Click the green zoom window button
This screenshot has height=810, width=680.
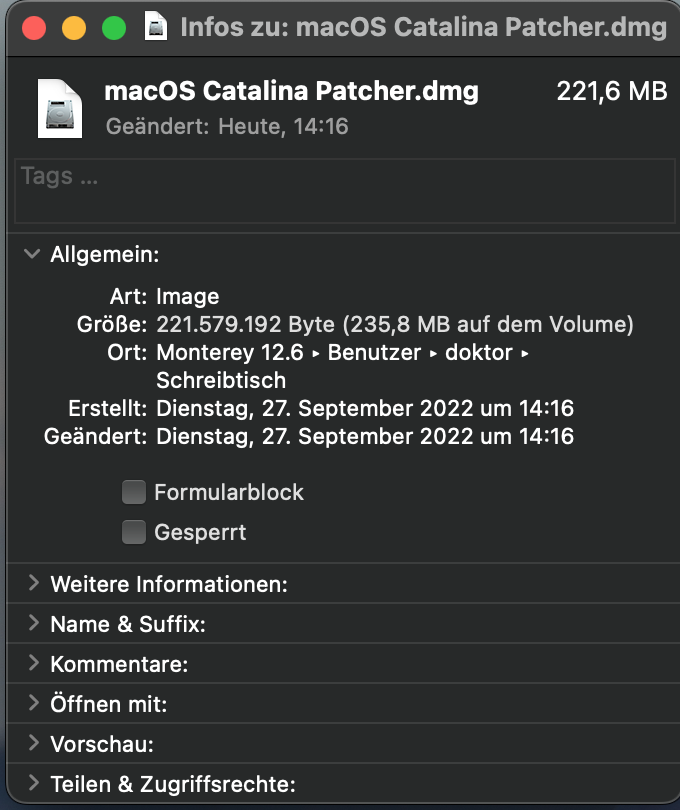point(114,27)
